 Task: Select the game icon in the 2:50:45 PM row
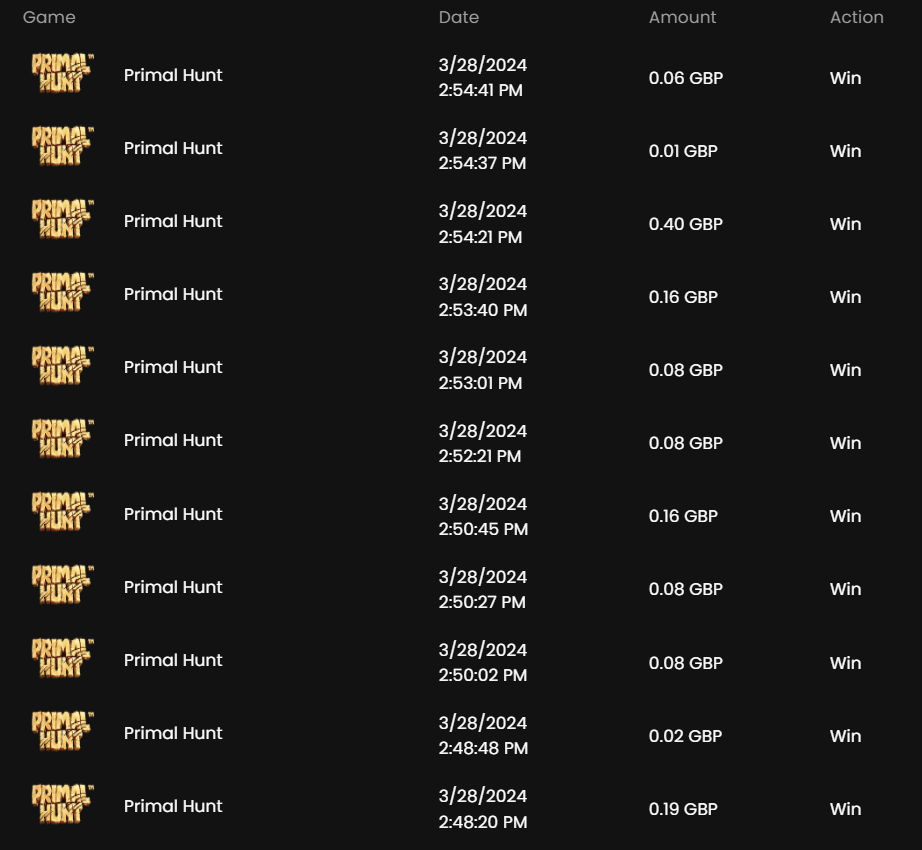tap(62, 514)
